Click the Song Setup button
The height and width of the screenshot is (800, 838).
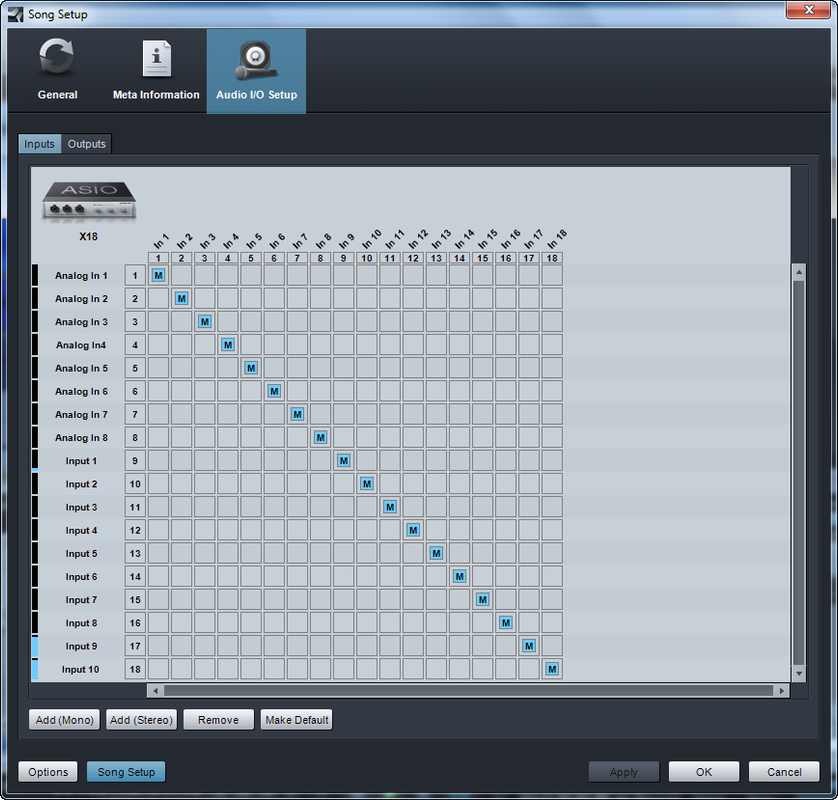[x=126, y=772]
